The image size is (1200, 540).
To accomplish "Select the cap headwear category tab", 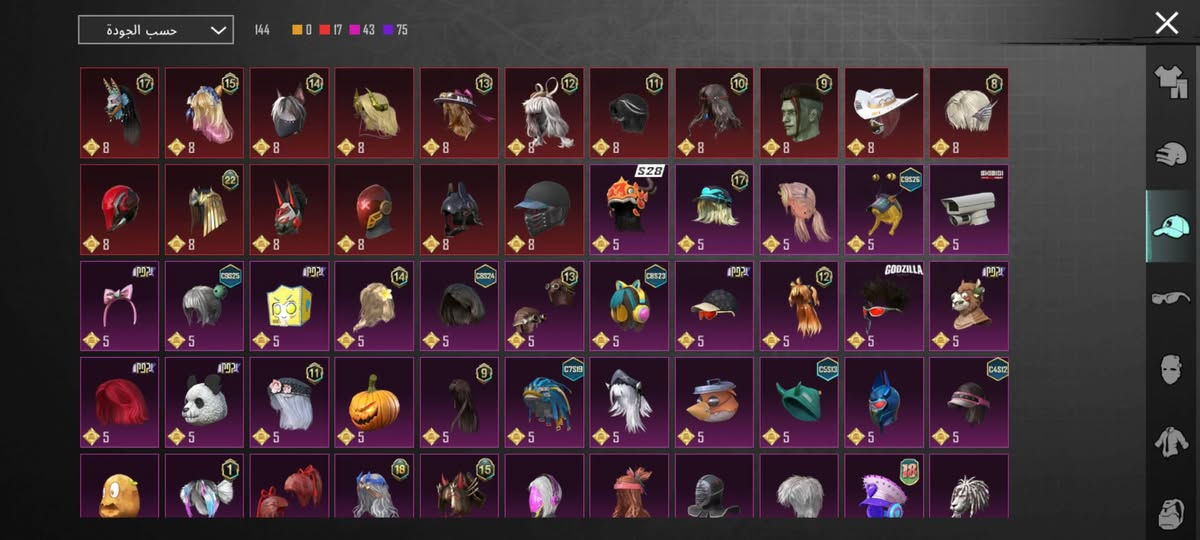I will (x=1170, y=226).
